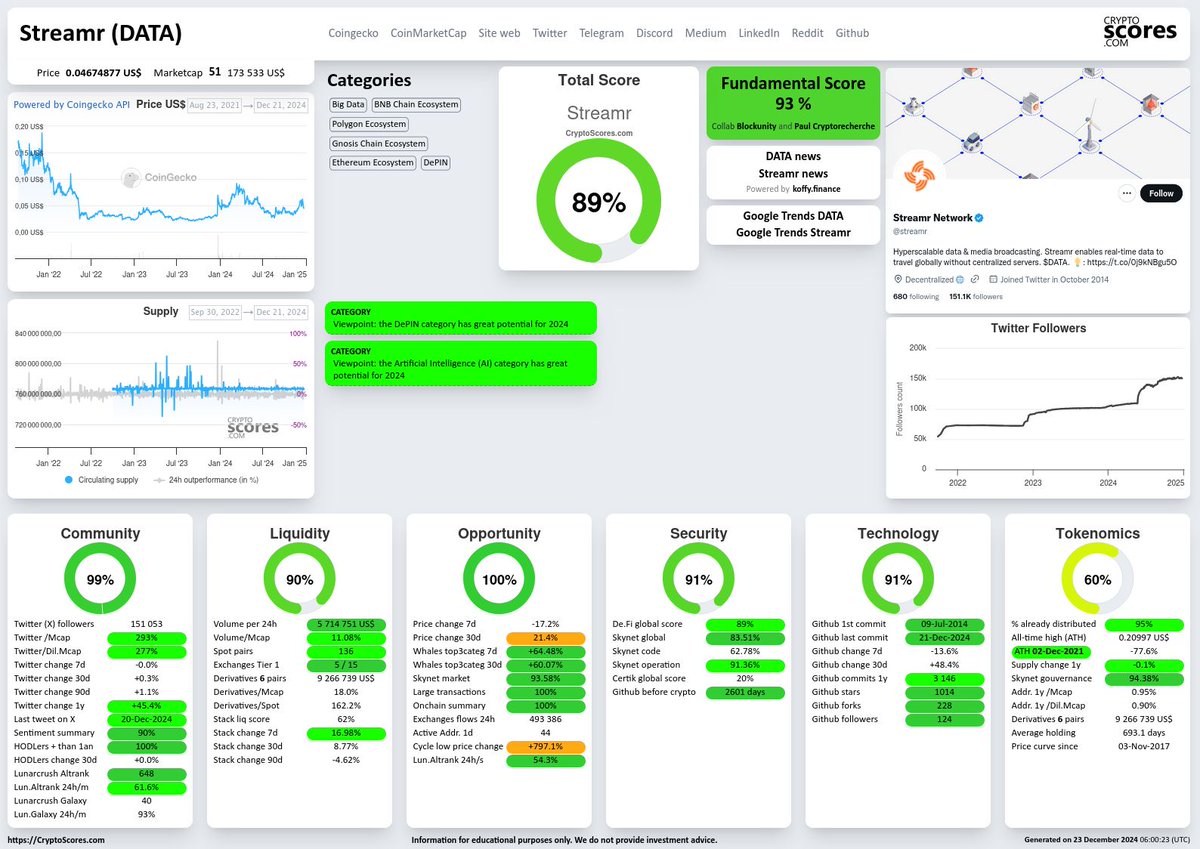Open the Twitter link in the header
This screenshot has height=849, width=1200.
pos(549,33)
